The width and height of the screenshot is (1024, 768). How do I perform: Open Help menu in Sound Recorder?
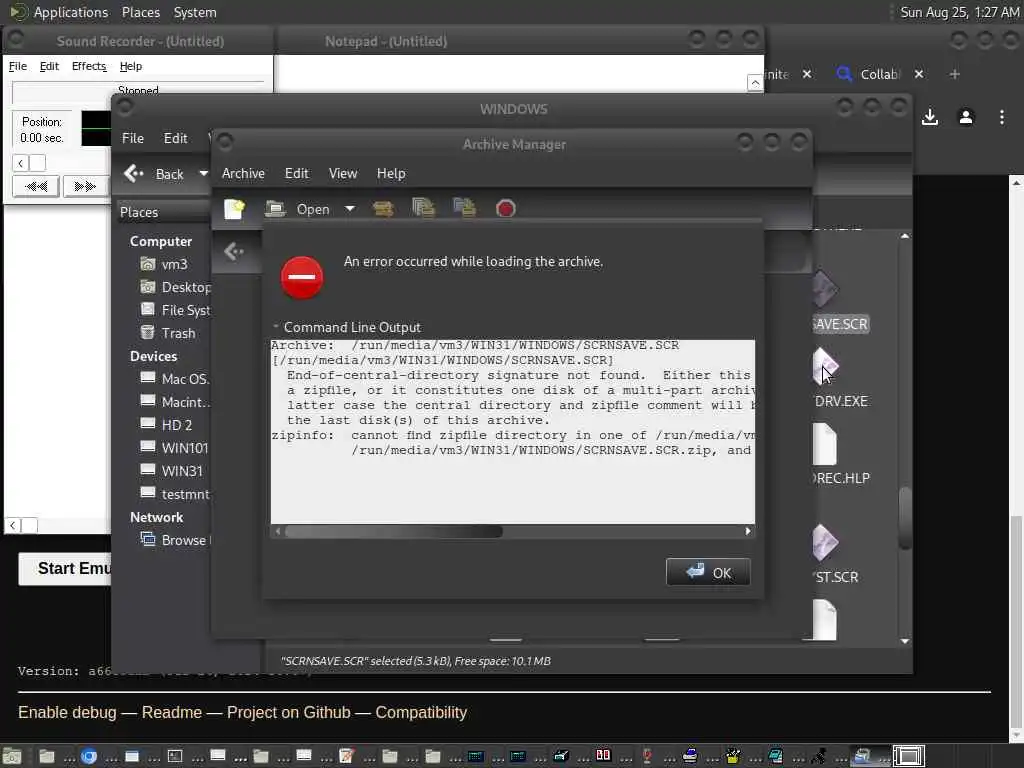tap(131, 66)
